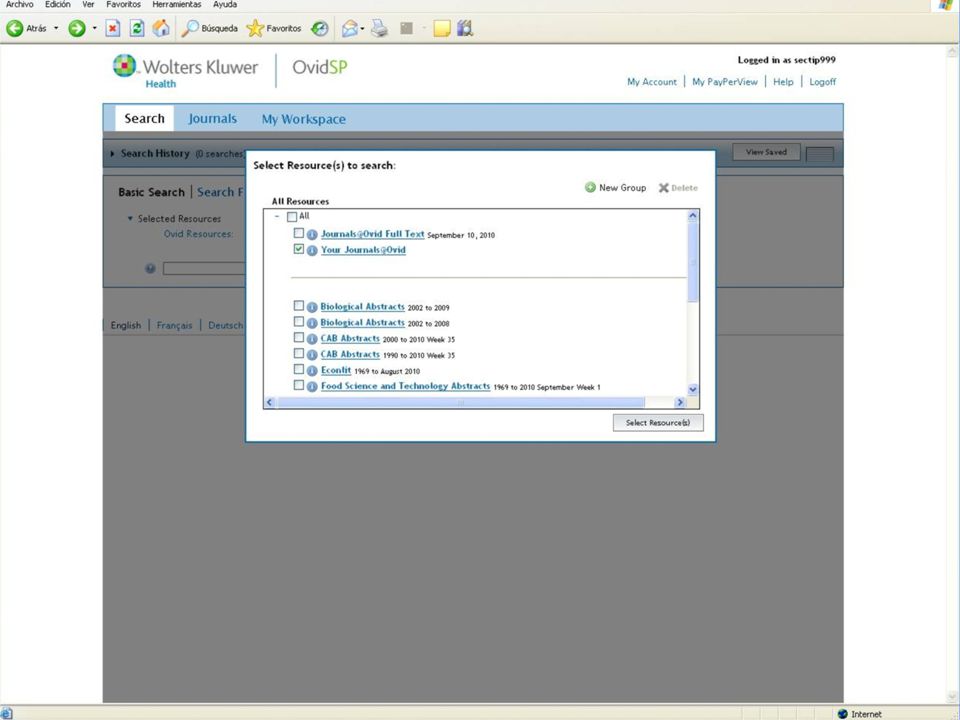This screenshot has height=720, width=960.
Task: Check Biological Abstracts 2002 to 2008 checkbox
Action: pyautogui.click(x=299, y=321)
